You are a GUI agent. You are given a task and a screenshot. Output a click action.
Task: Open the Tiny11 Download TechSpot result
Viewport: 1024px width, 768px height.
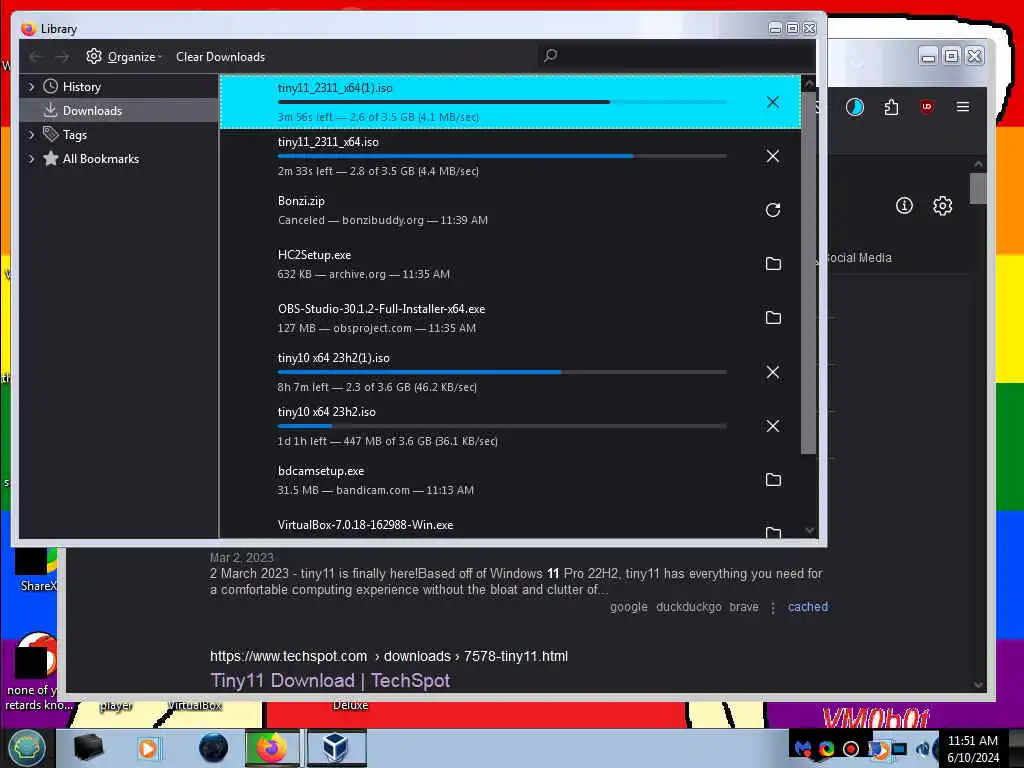tap(330, 680)
